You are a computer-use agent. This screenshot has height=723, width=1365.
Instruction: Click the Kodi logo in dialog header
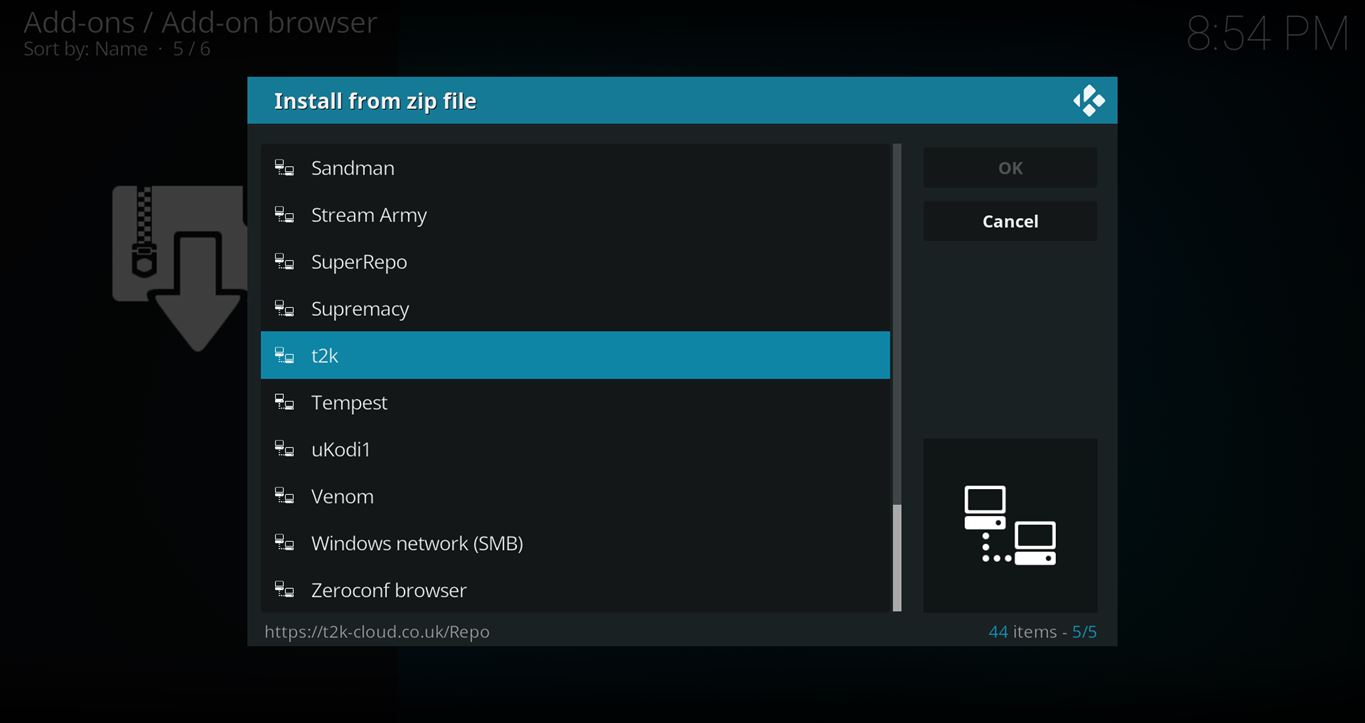pos(1088,101)
